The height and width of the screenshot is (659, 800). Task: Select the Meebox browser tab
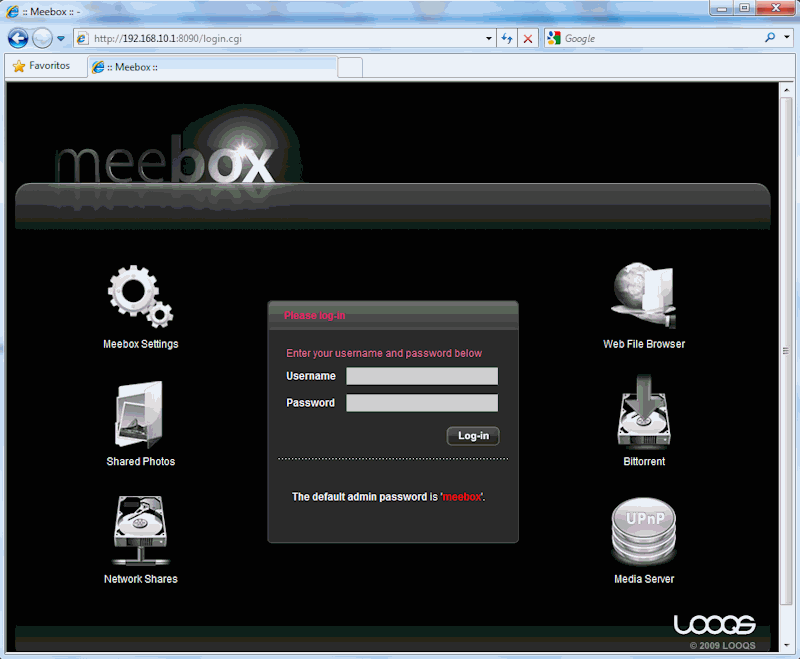(x=213, y=67)
